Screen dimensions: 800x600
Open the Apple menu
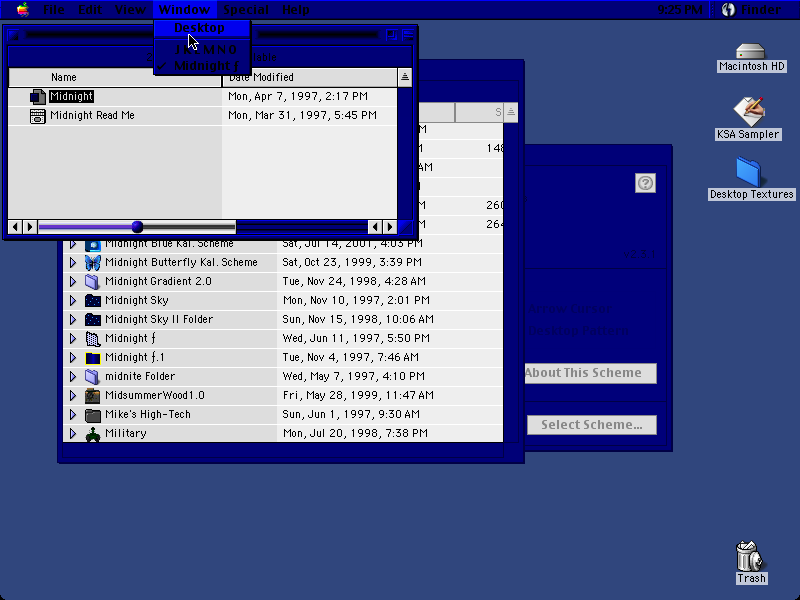(x=22, y=9)
